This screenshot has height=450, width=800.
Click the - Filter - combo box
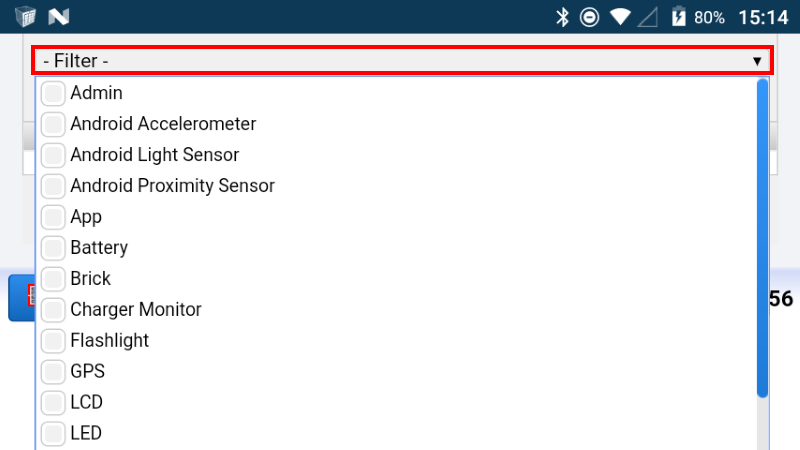[x=403, y=61]
